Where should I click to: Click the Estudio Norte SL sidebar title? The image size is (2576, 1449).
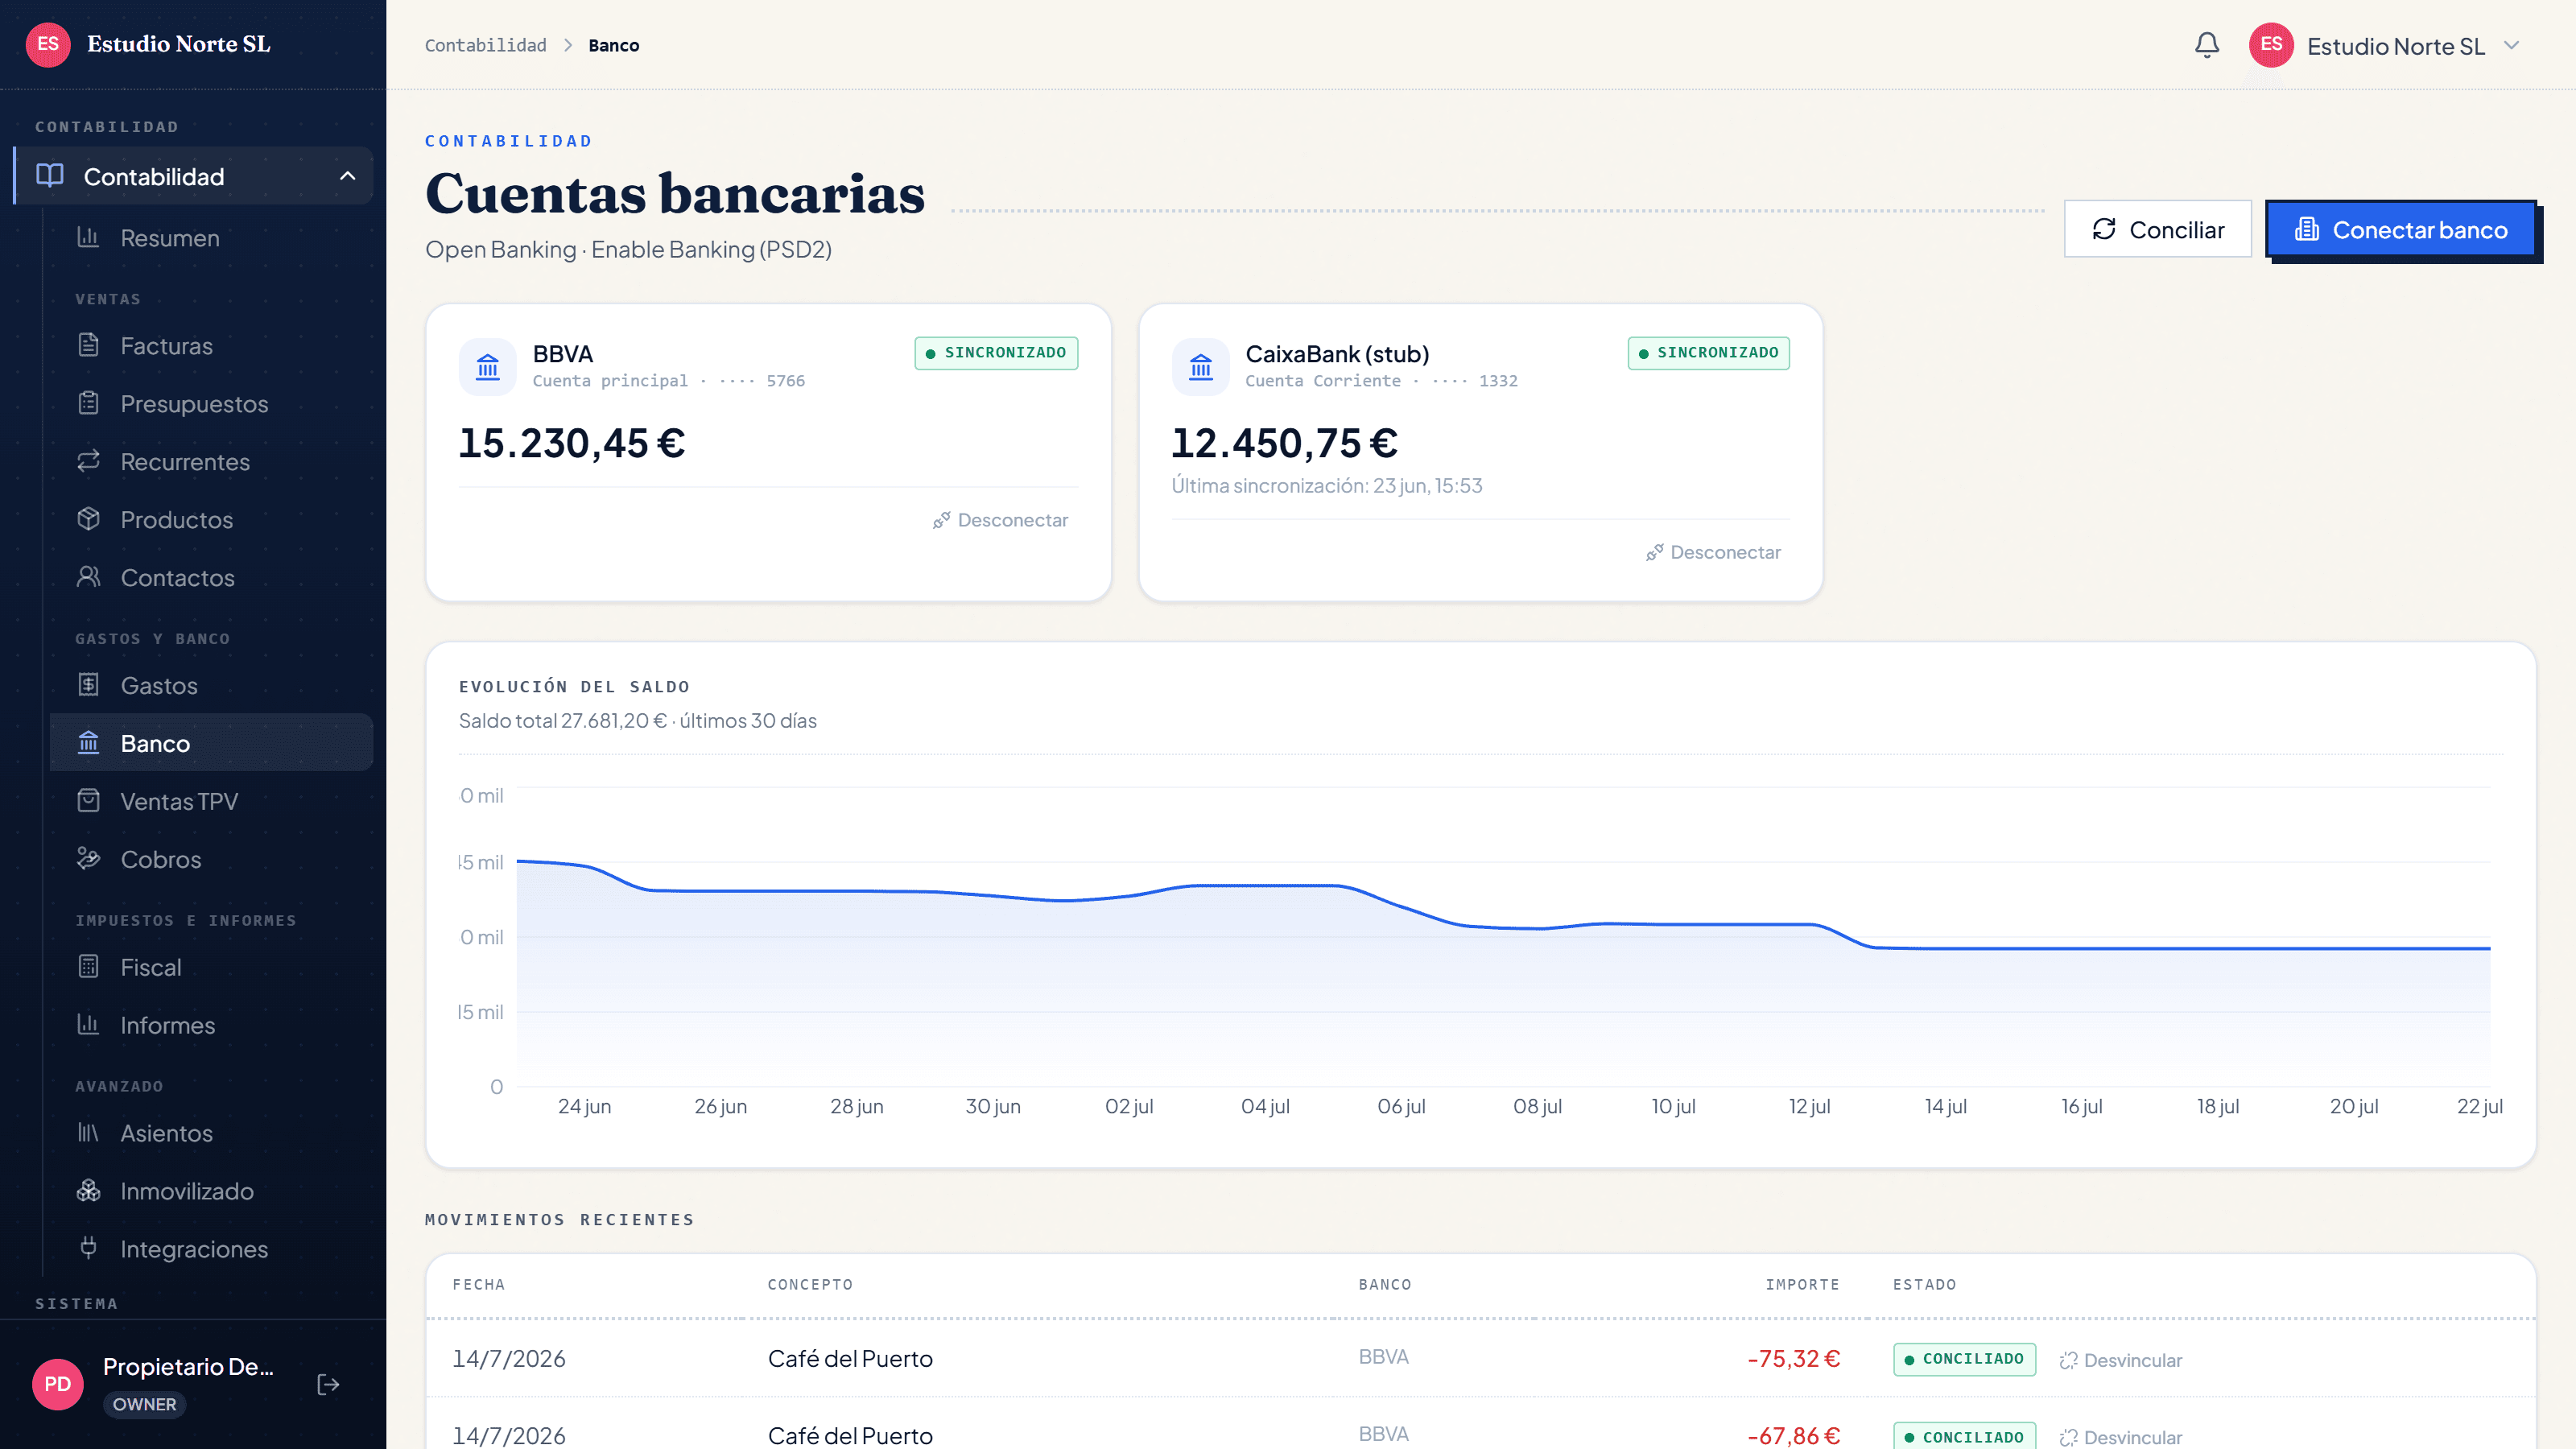178,44
